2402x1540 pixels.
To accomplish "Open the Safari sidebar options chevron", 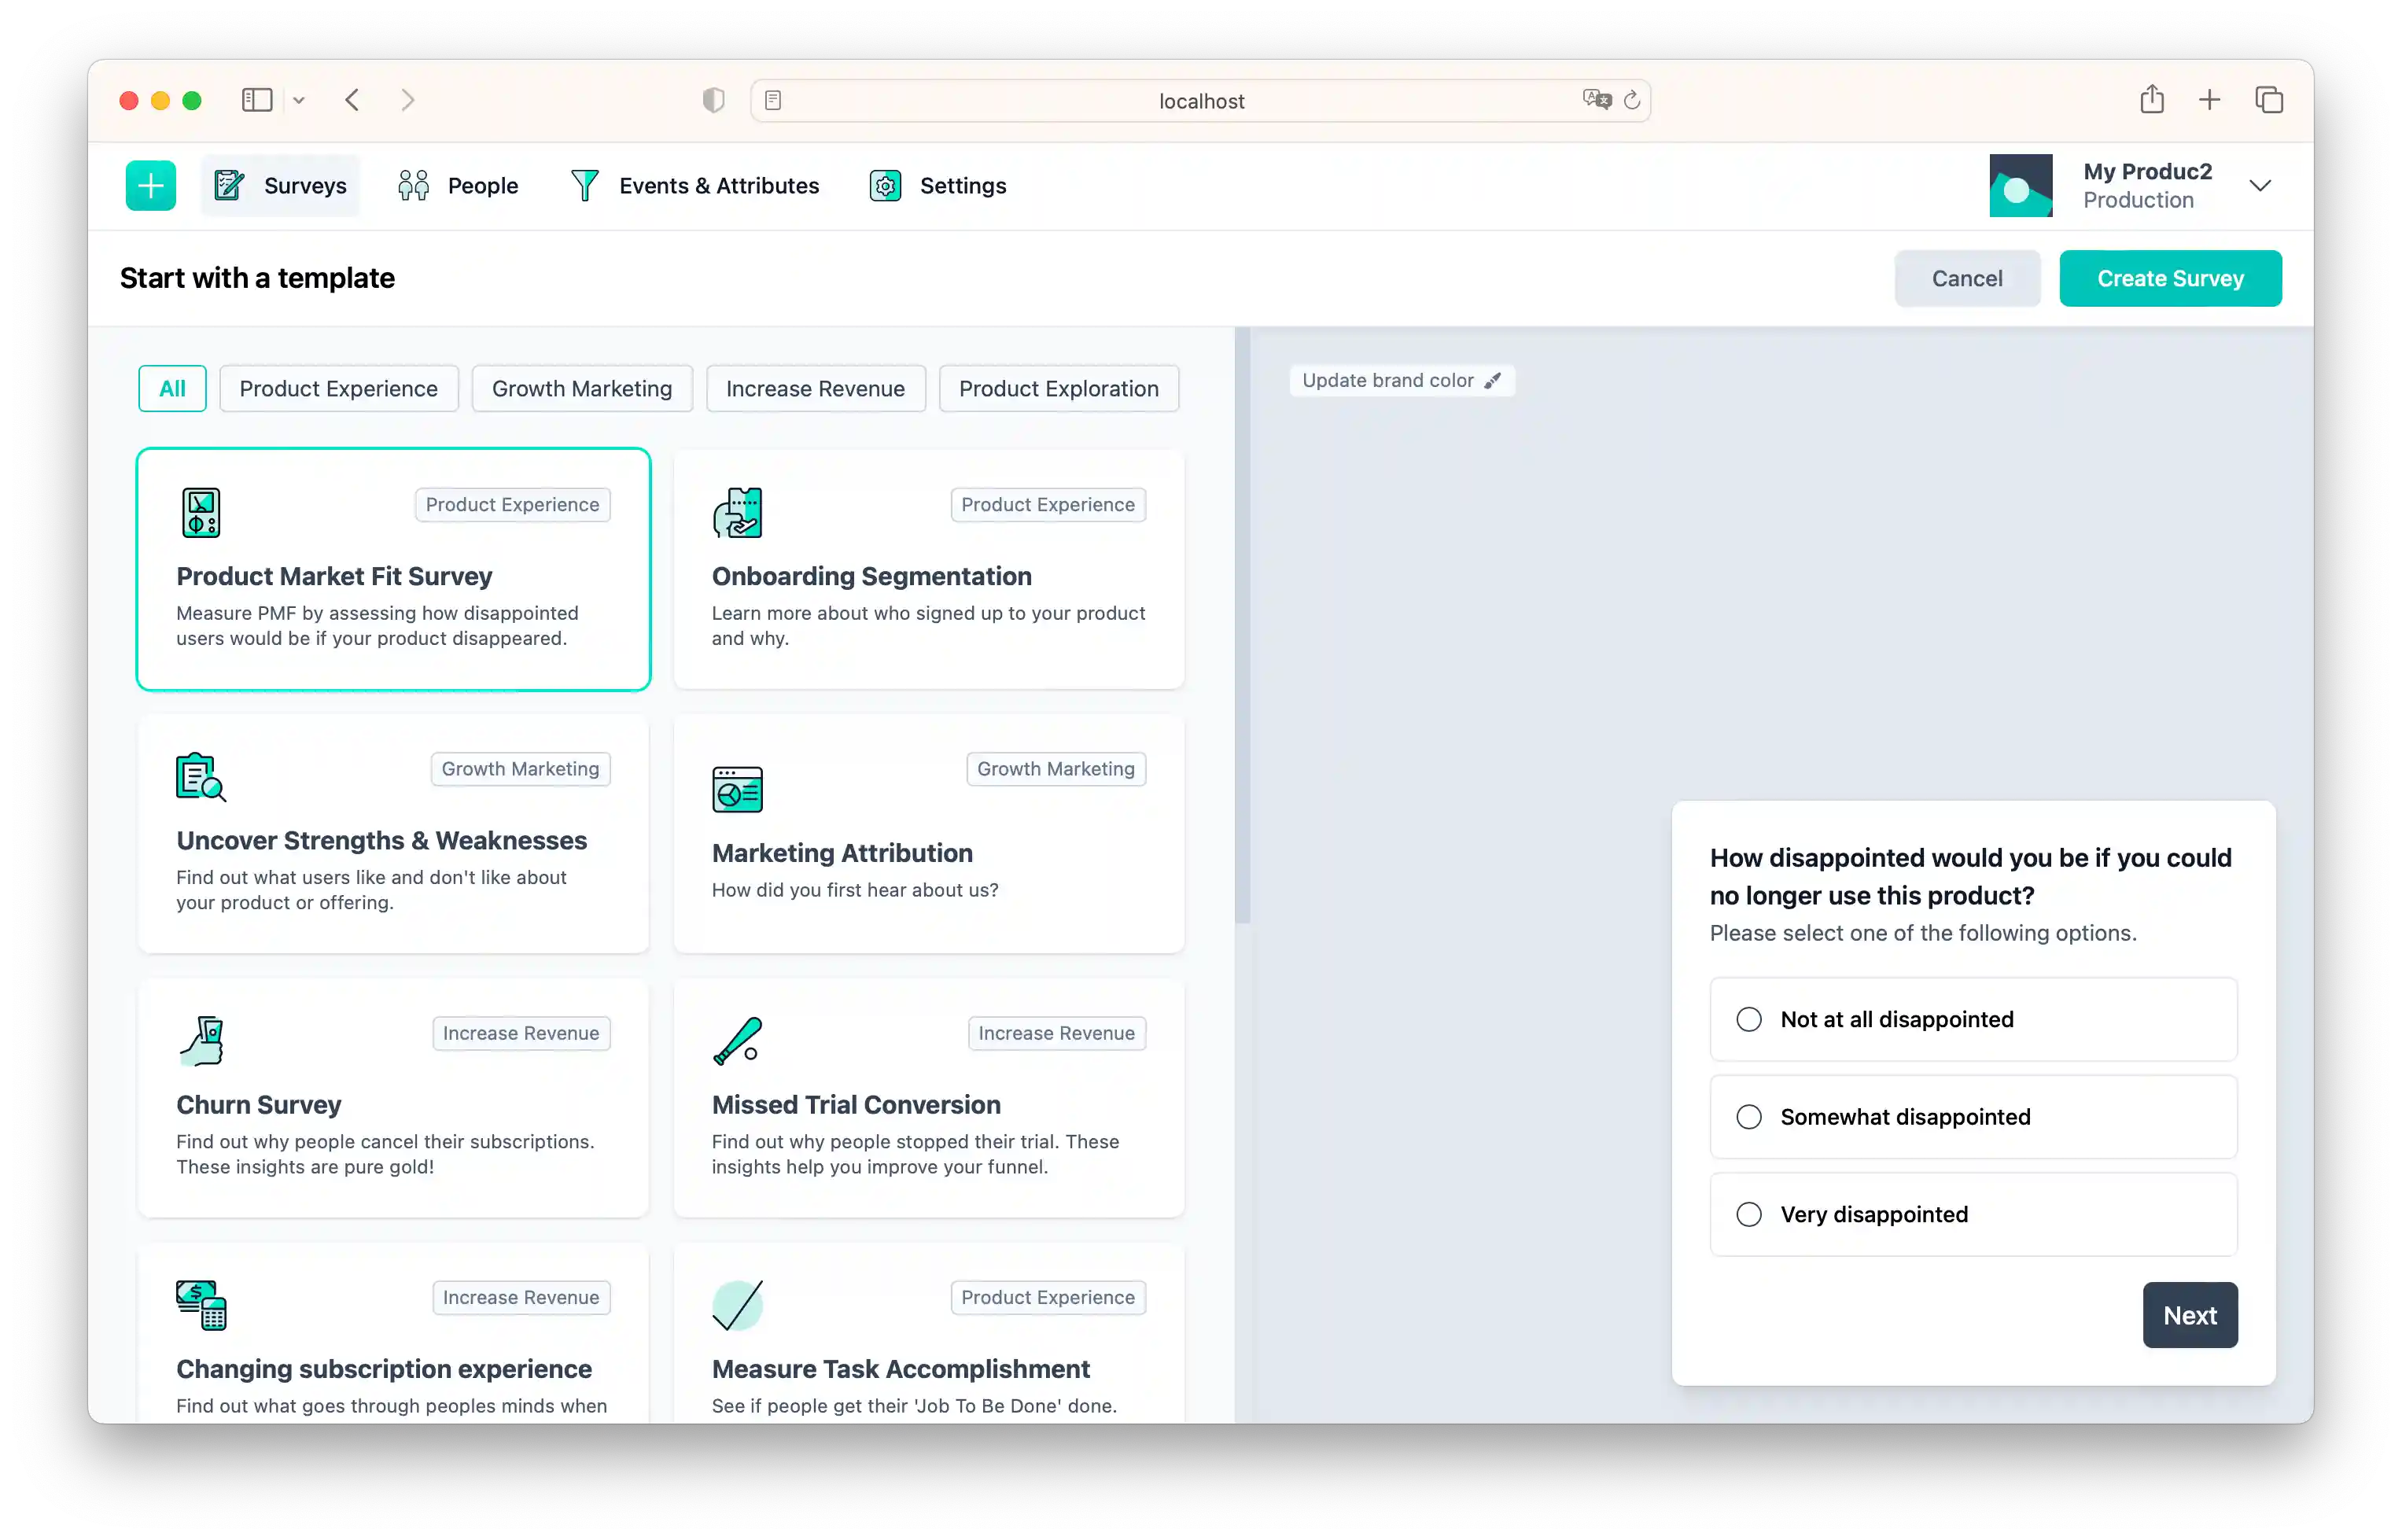I will point(299,100).
